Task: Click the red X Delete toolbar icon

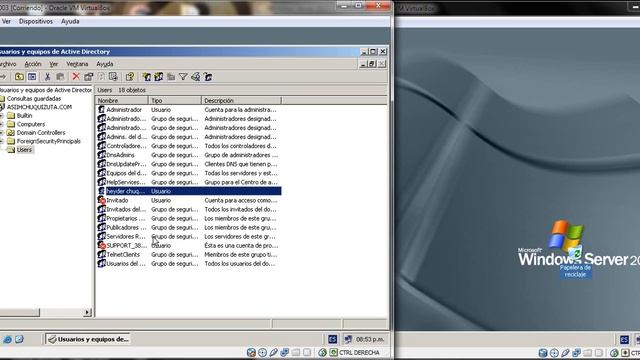Action: (x=76, y=77)
